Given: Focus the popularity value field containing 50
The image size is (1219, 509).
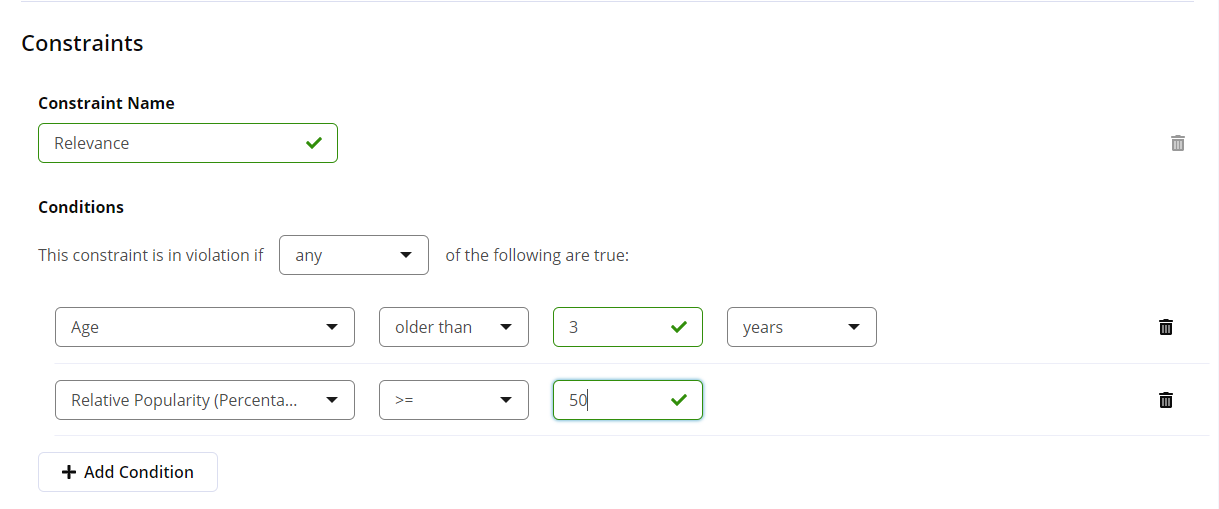Looking at the screenshot, I should click(628, 400).
